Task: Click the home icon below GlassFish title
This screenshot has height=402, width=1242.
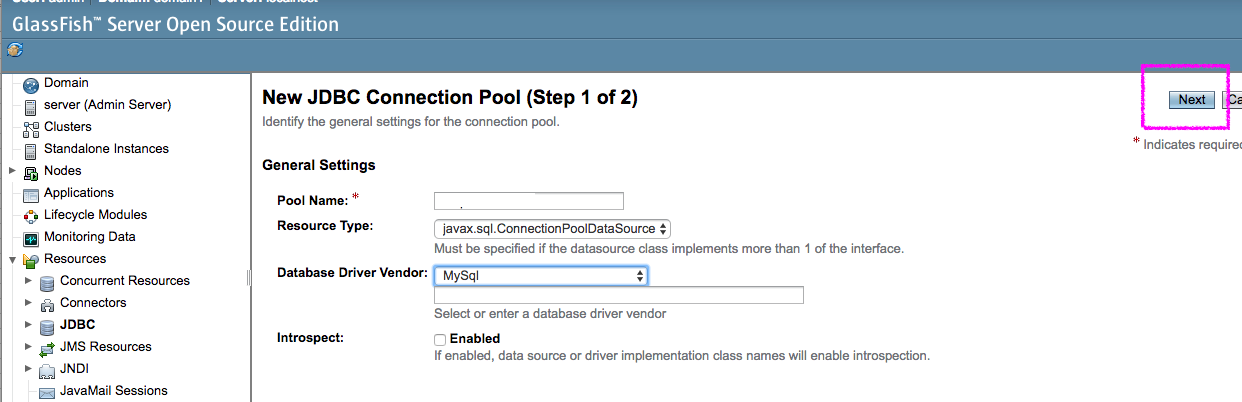Action: click(14, 49)
